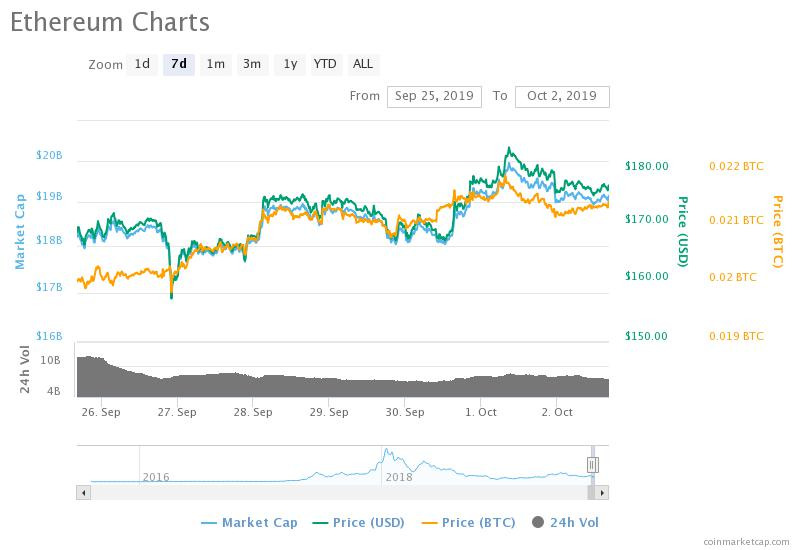This screenshot has height=550, width=800.
Task: Switch zoom to 3m
Action: pyautogui.click(x=252, y=64)
